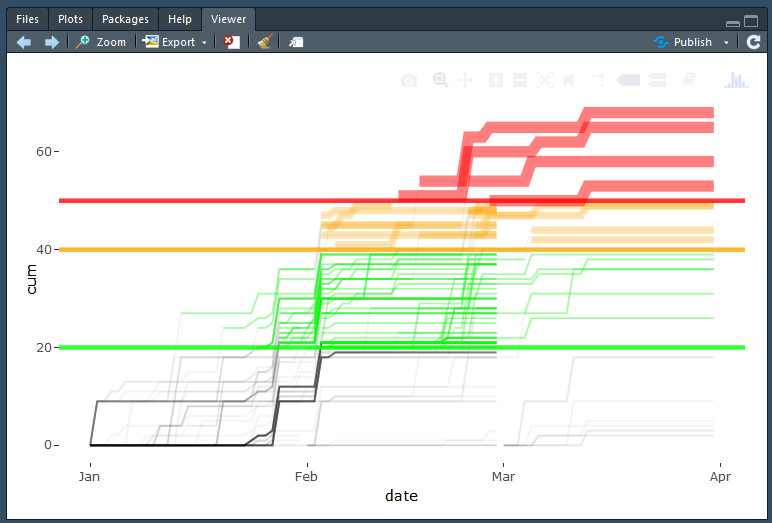Viewport: 772px width, 523px height.
Task: Click the Apr x-axis label
Action: pos(720,477)
